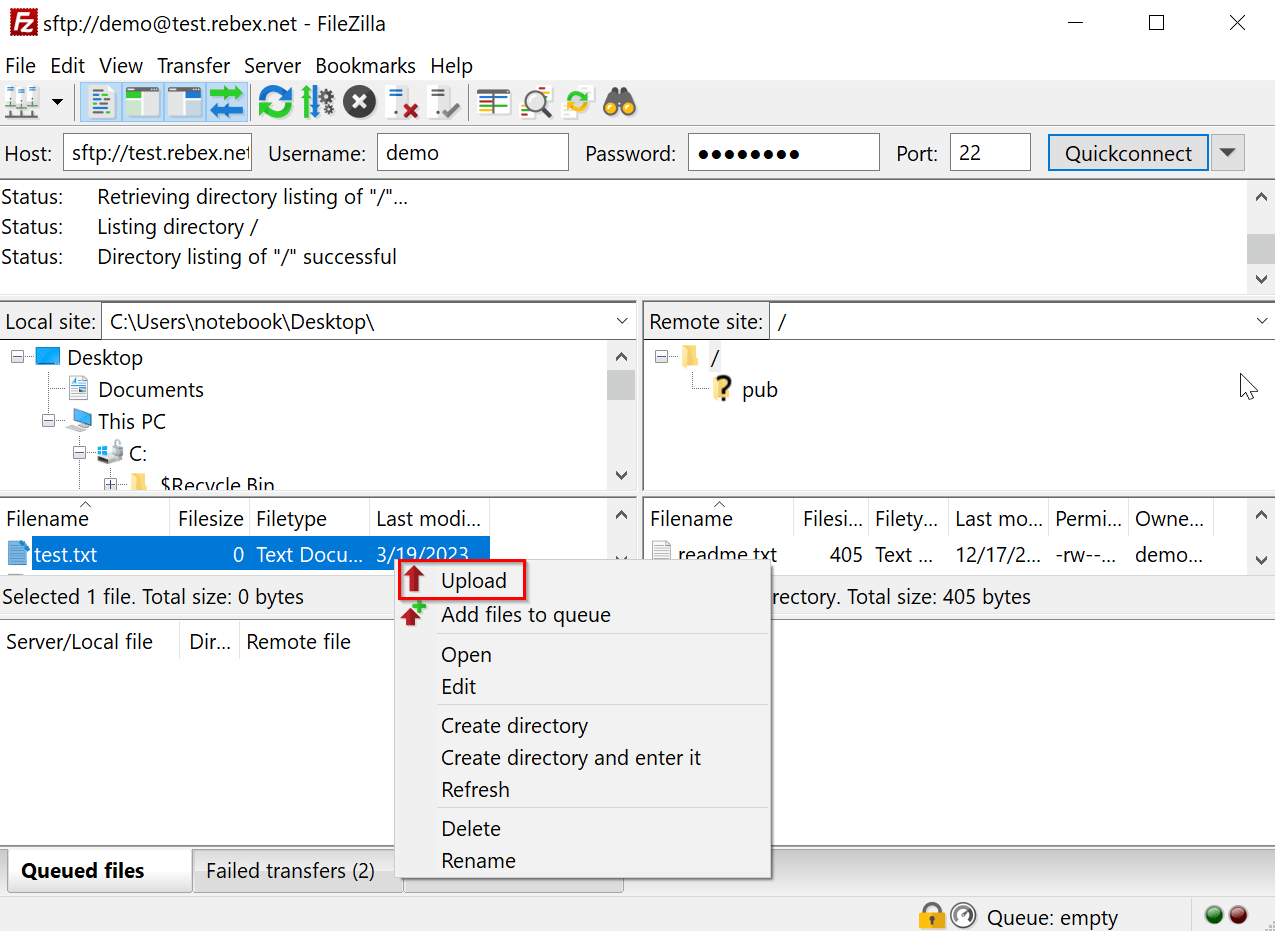Viewport: 1275px width, 931px height.
Task: Select Upload from the context menu
Action: pos(473,580)
